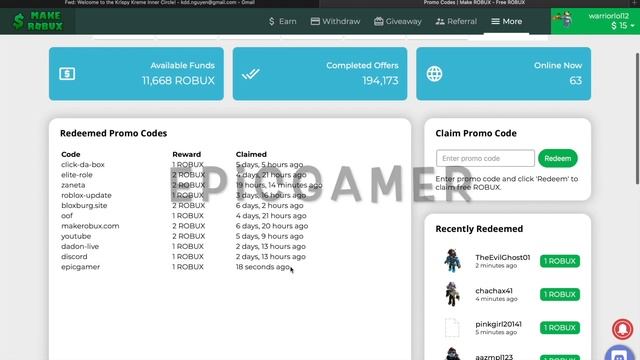
Task: Select the bloxburg.site code
Action: [84, 205]
